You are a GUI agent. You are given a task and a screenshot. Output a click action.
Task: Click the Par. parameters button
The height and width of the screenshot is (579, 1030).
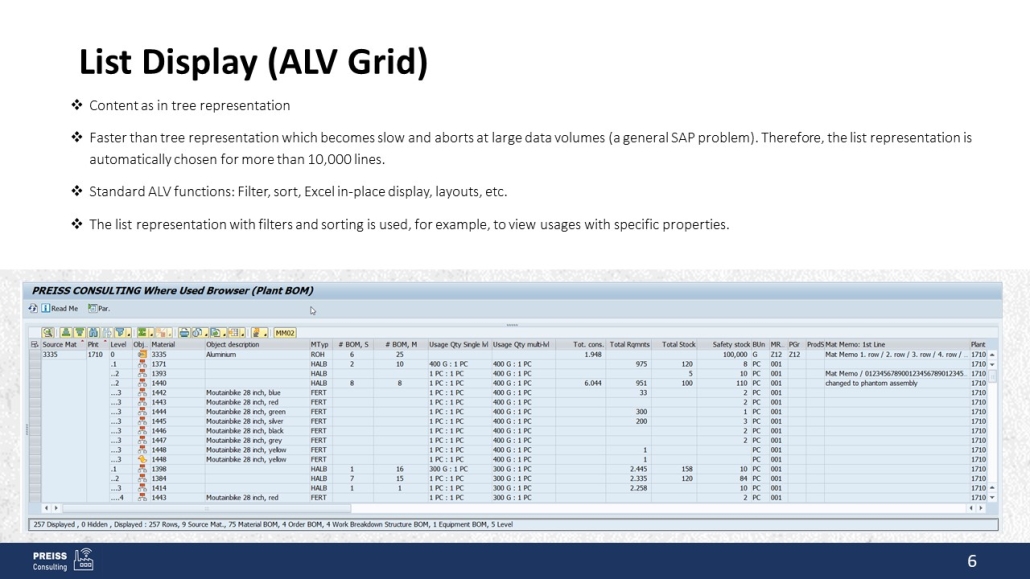pos(99,308)
